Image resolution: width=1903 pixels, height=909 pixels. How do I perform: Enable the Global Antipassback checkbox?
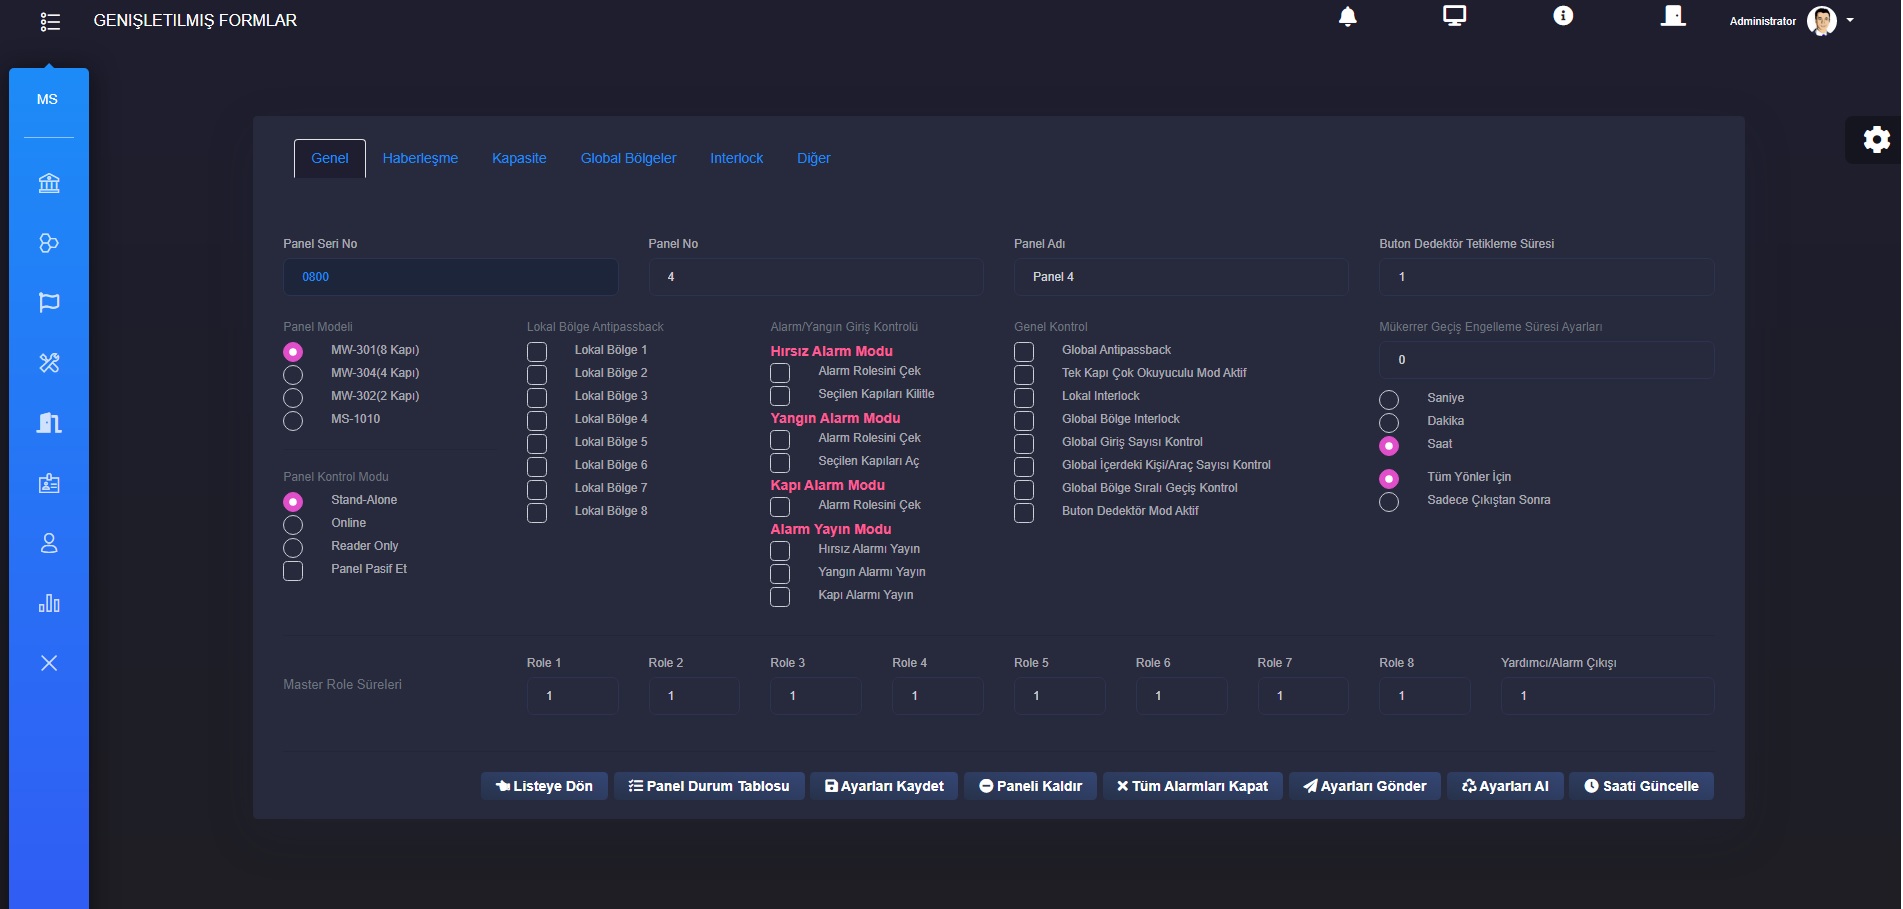coord(1024,352)
